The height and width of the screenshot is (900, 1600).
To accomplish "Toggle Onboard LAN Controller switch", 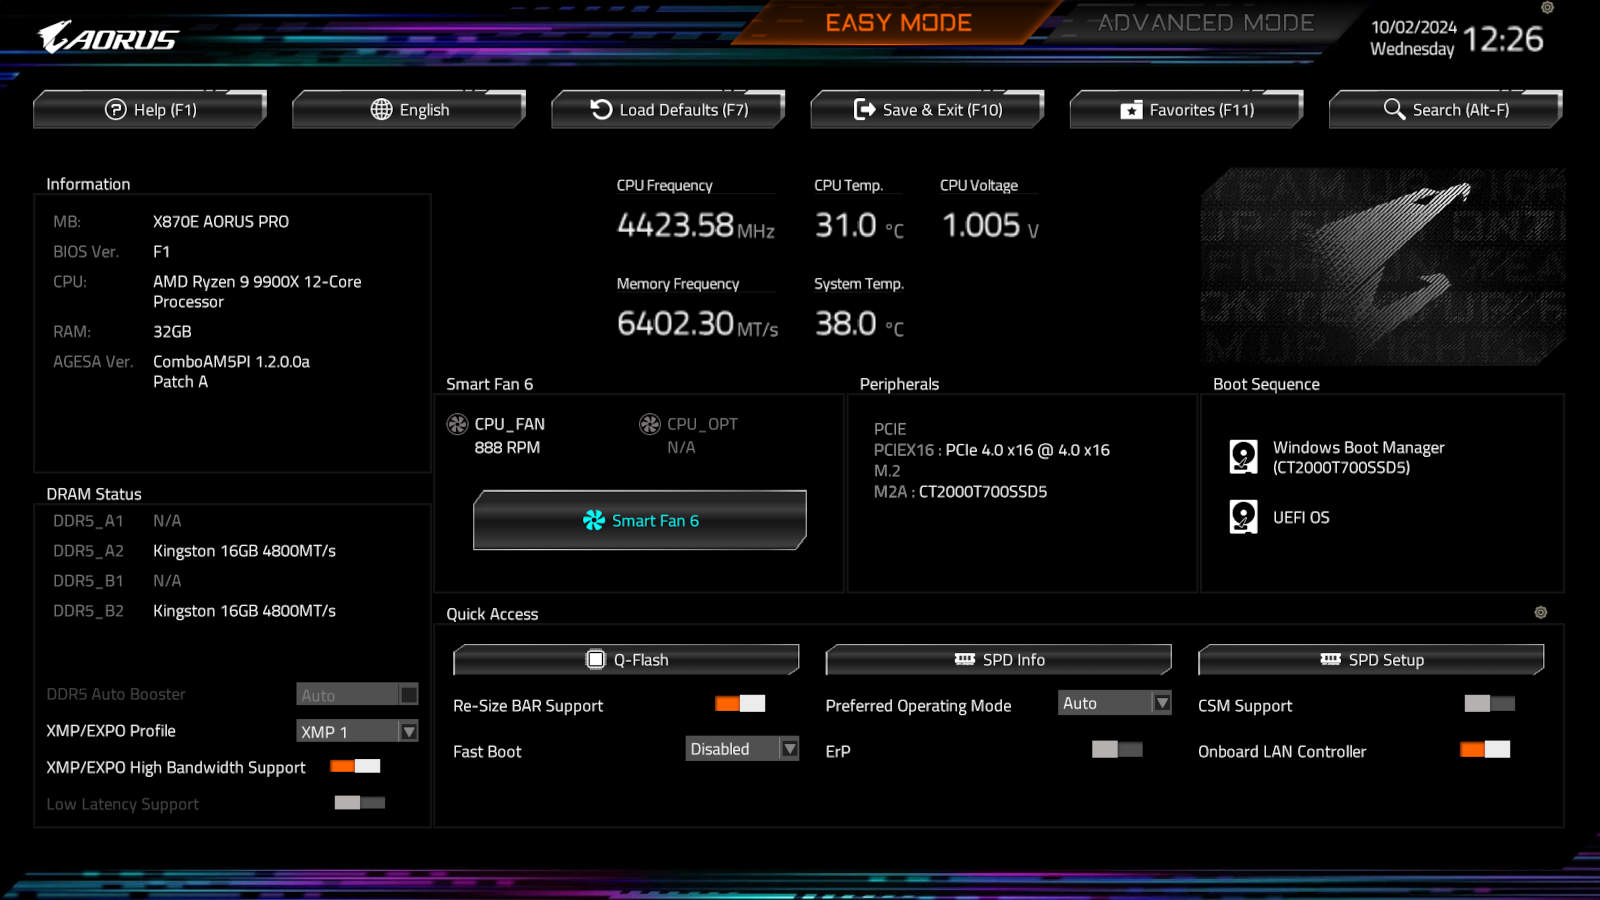I will (1485, 750).
